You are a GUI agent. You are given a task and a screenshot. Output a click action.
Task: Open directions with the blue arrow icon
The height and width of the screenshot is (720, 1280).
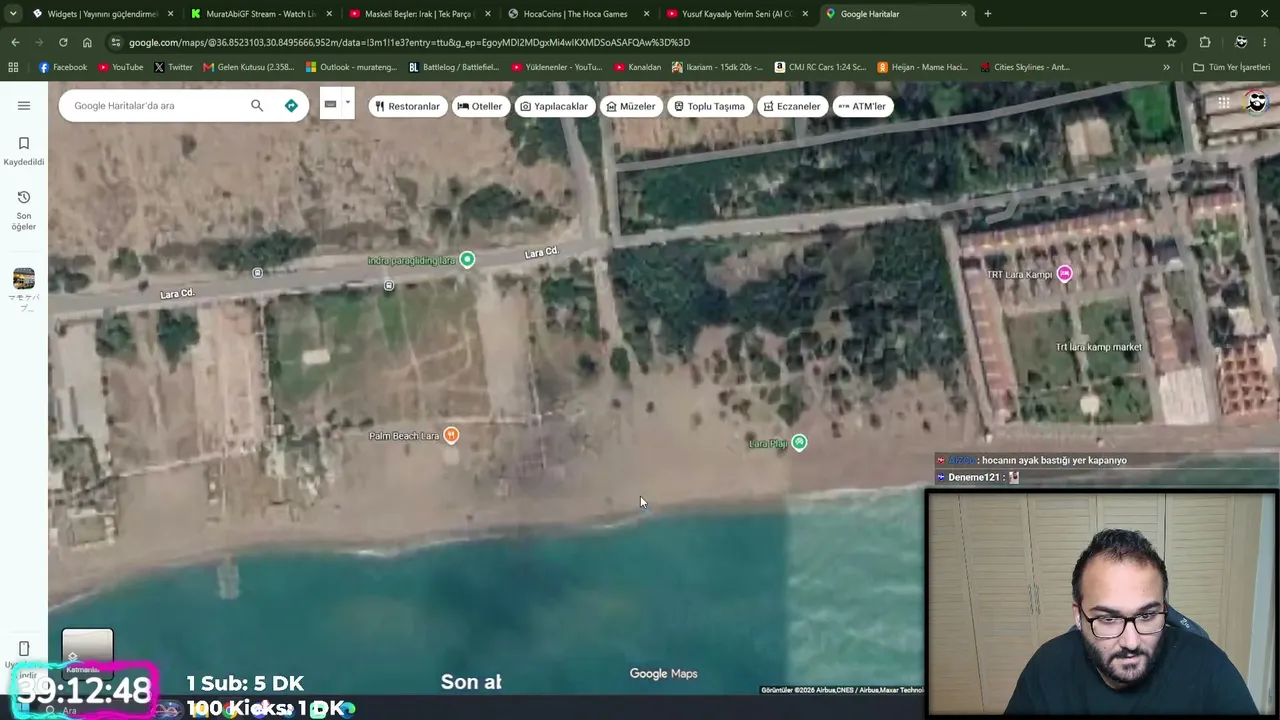pyautogui.click(x=291, y=105)
